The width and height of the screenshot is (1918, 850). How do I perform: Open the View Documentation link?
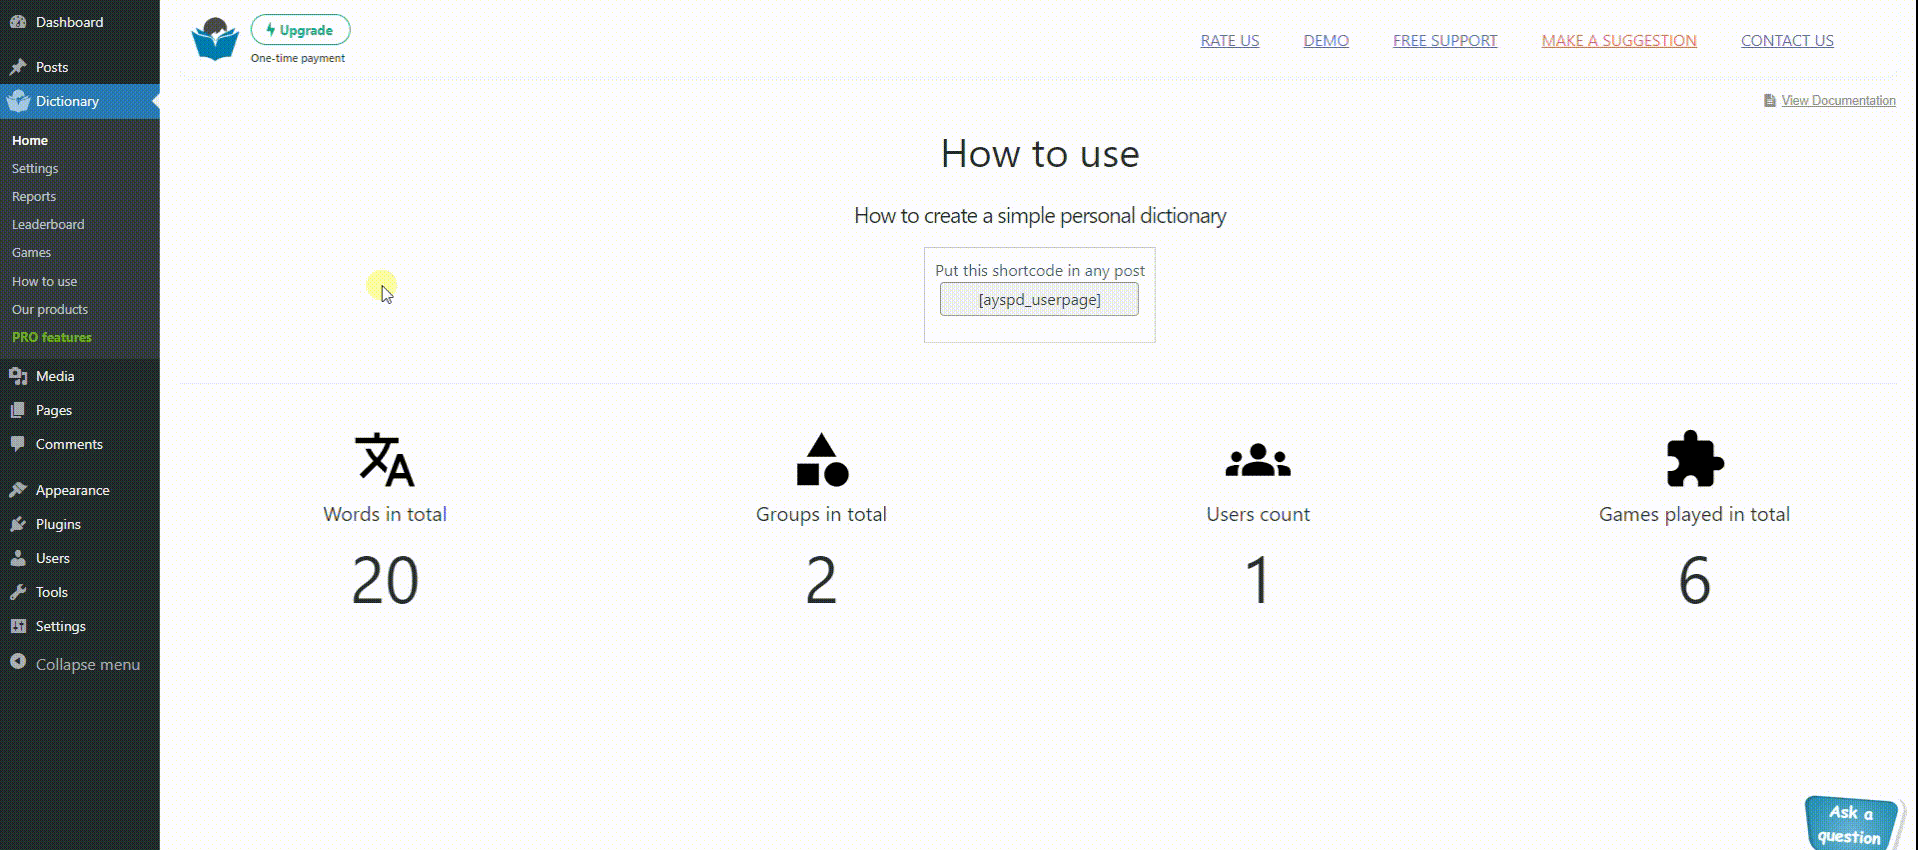click(x=1838, y=101)
